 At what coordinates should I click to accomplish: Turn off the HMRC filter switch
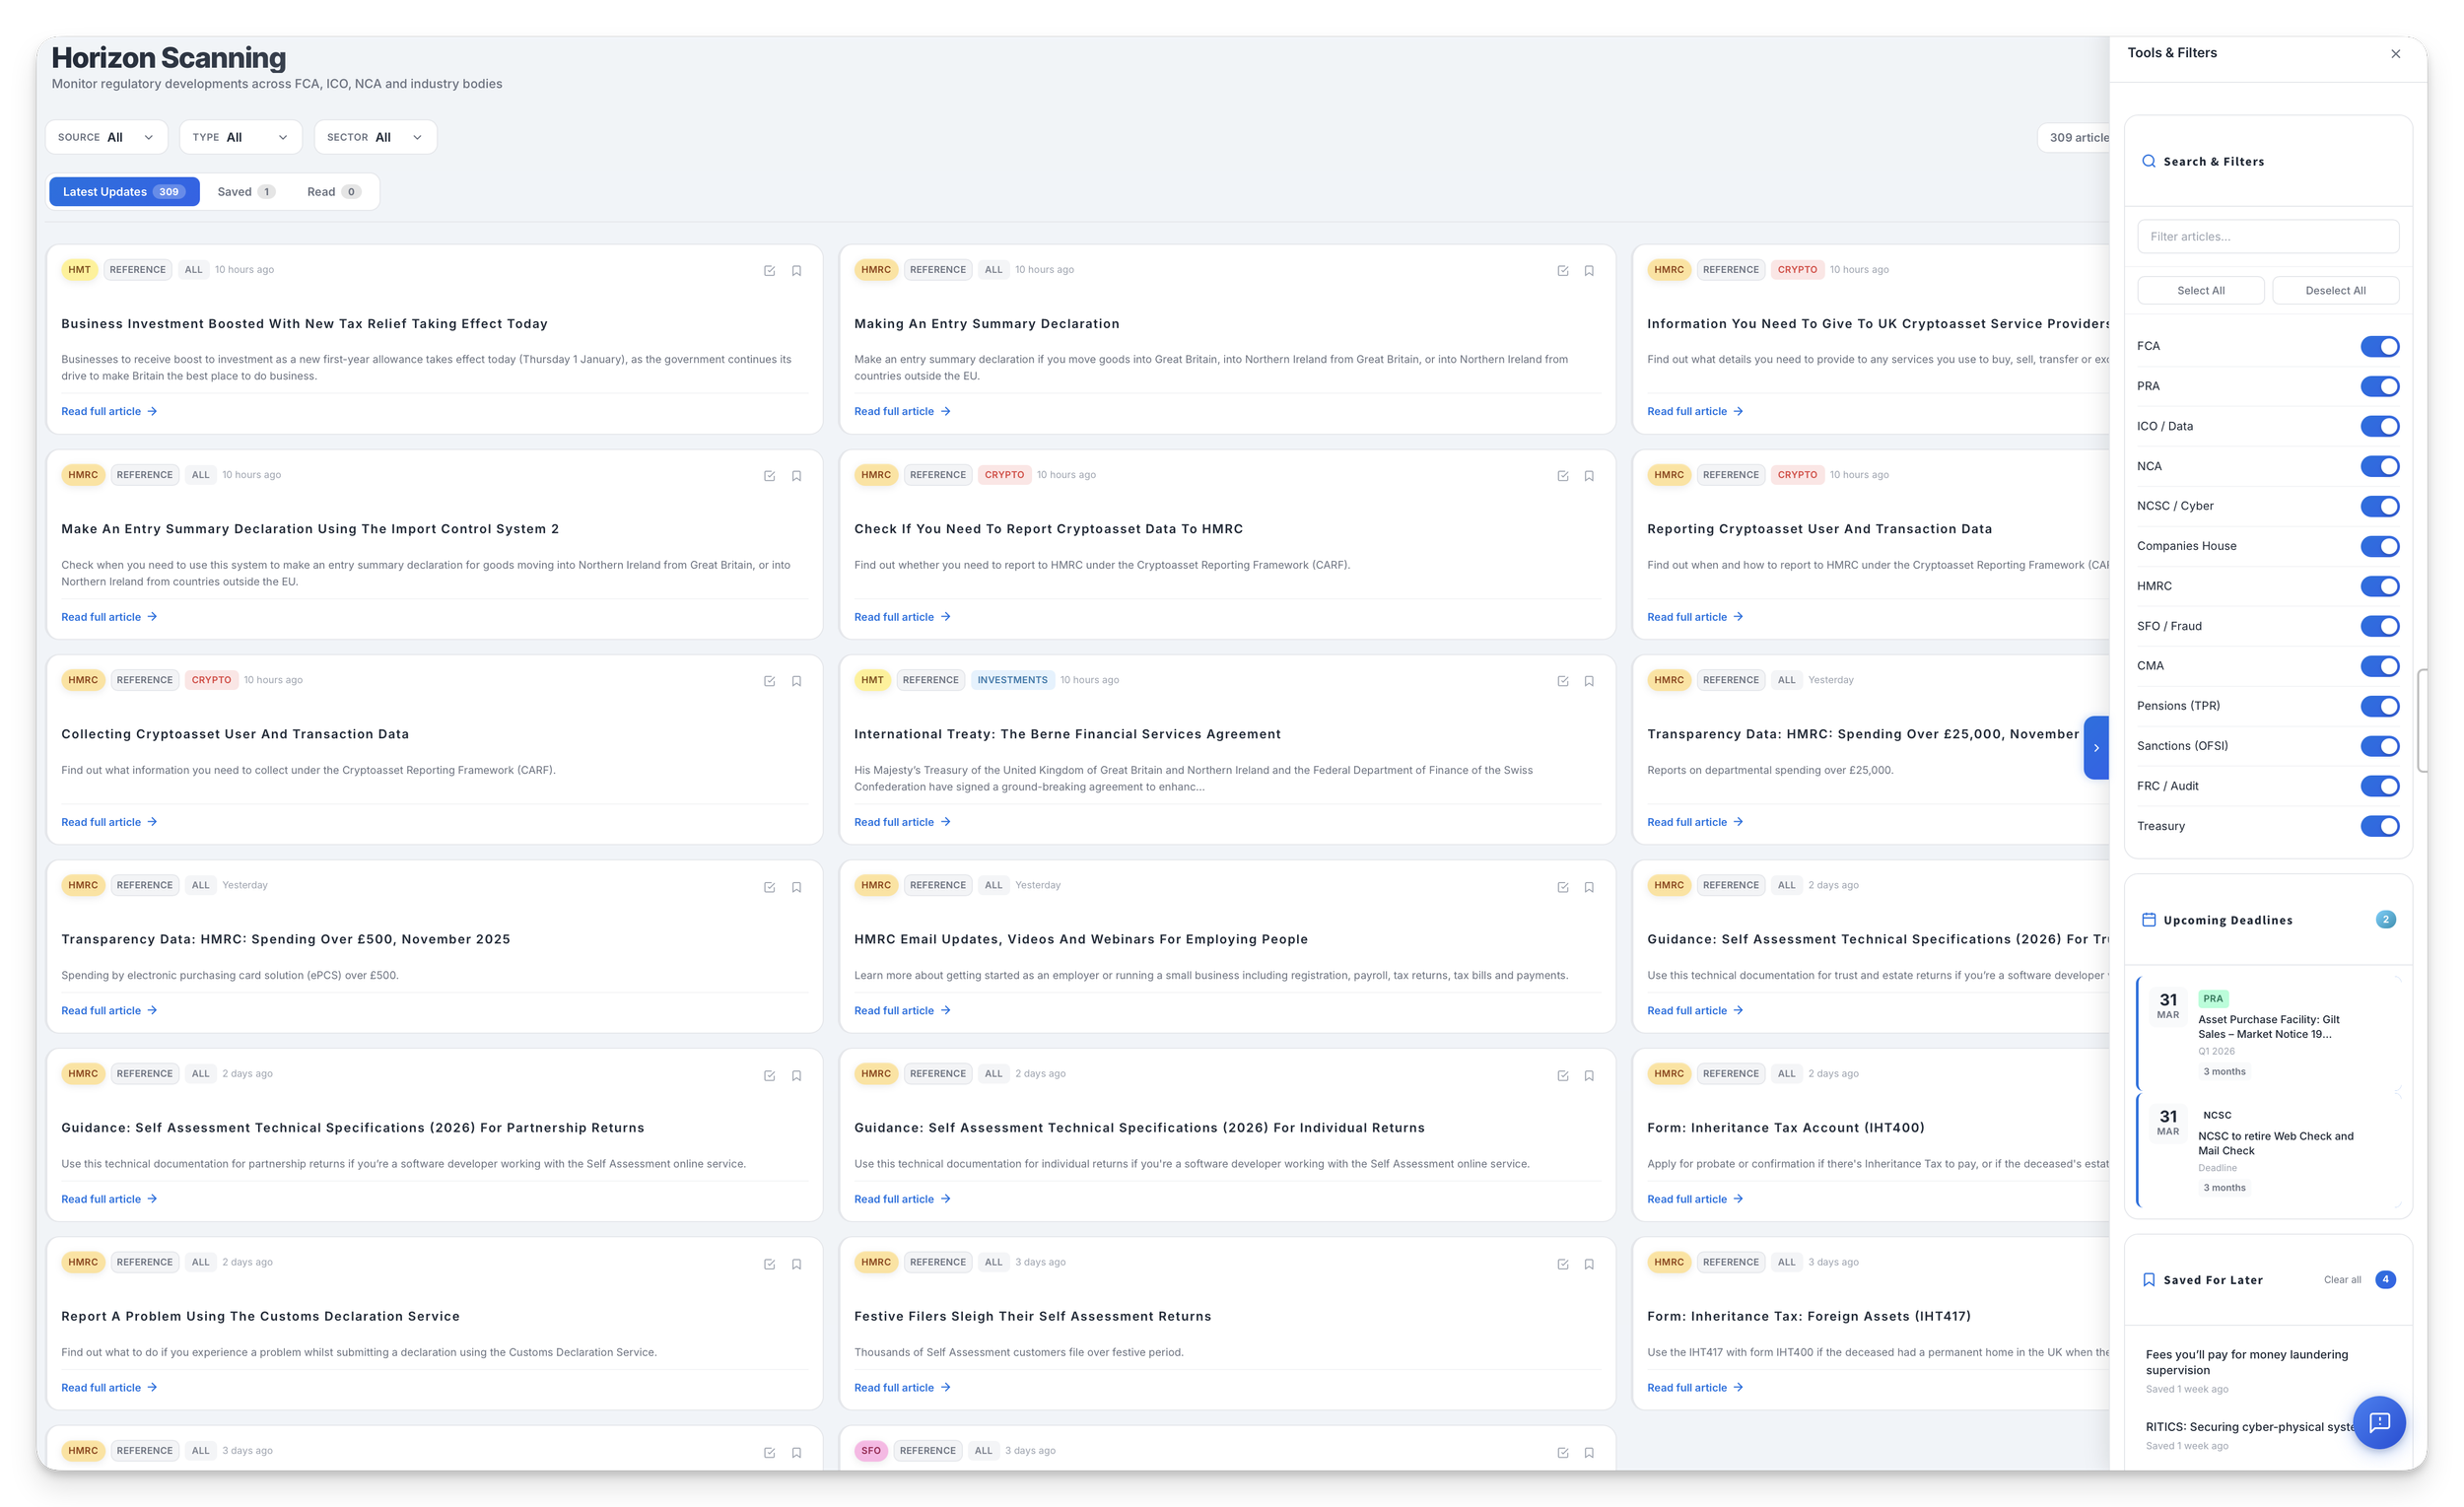(x=2379, y=586)
